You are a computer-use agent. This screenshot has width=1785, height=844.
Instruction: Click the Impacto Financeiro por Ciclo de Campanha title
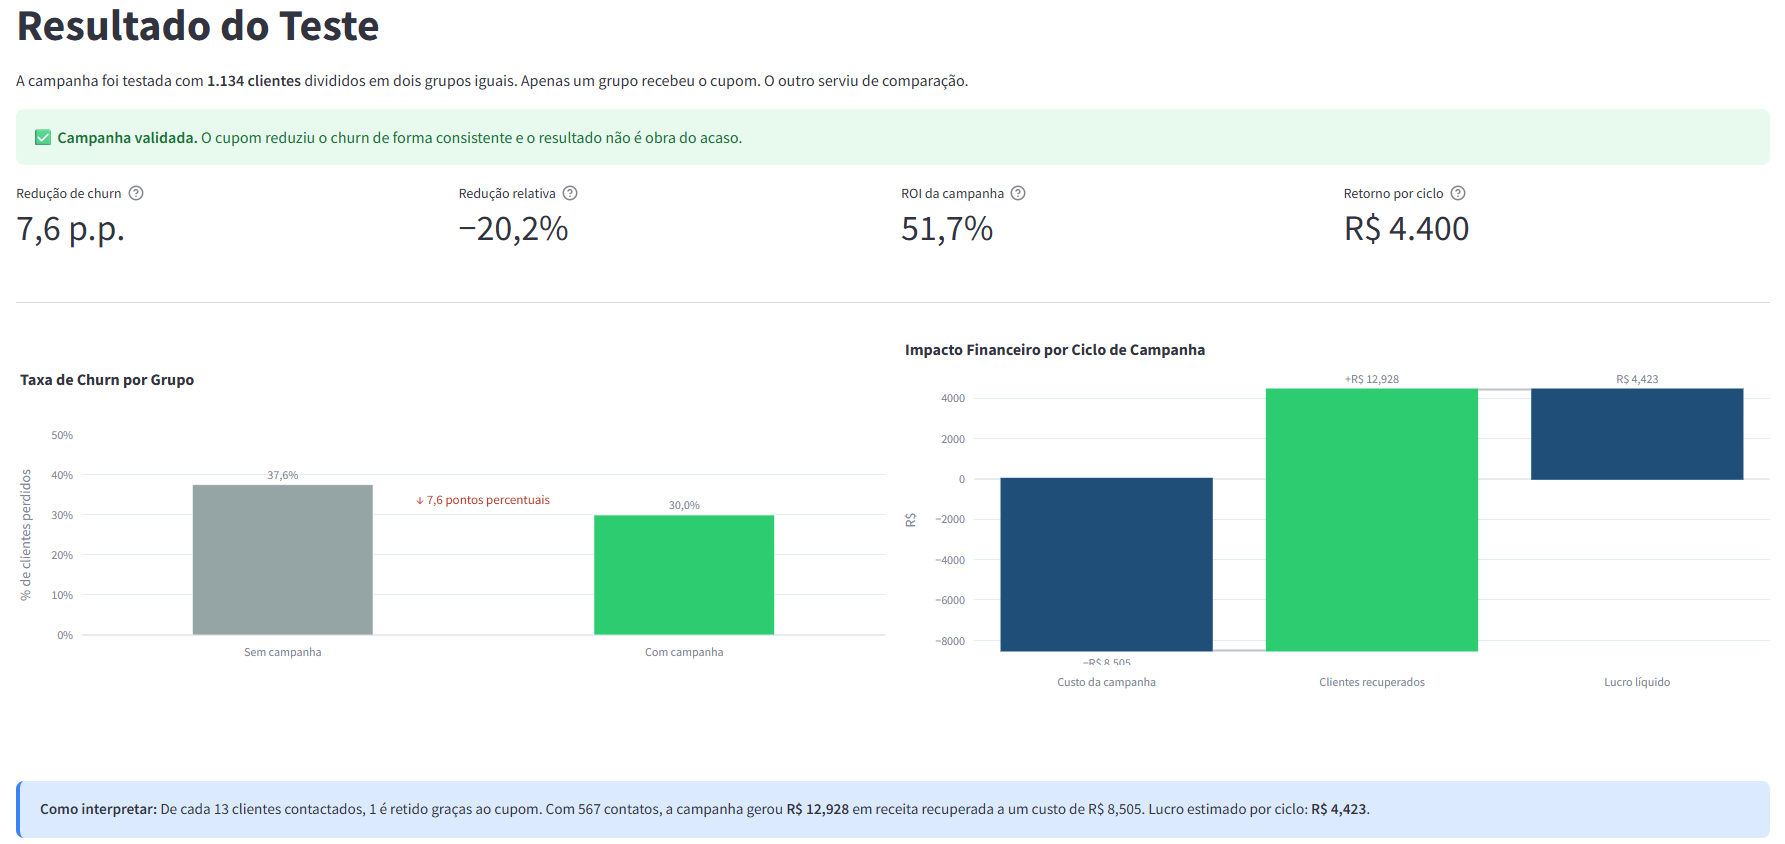coord(1055,350)
